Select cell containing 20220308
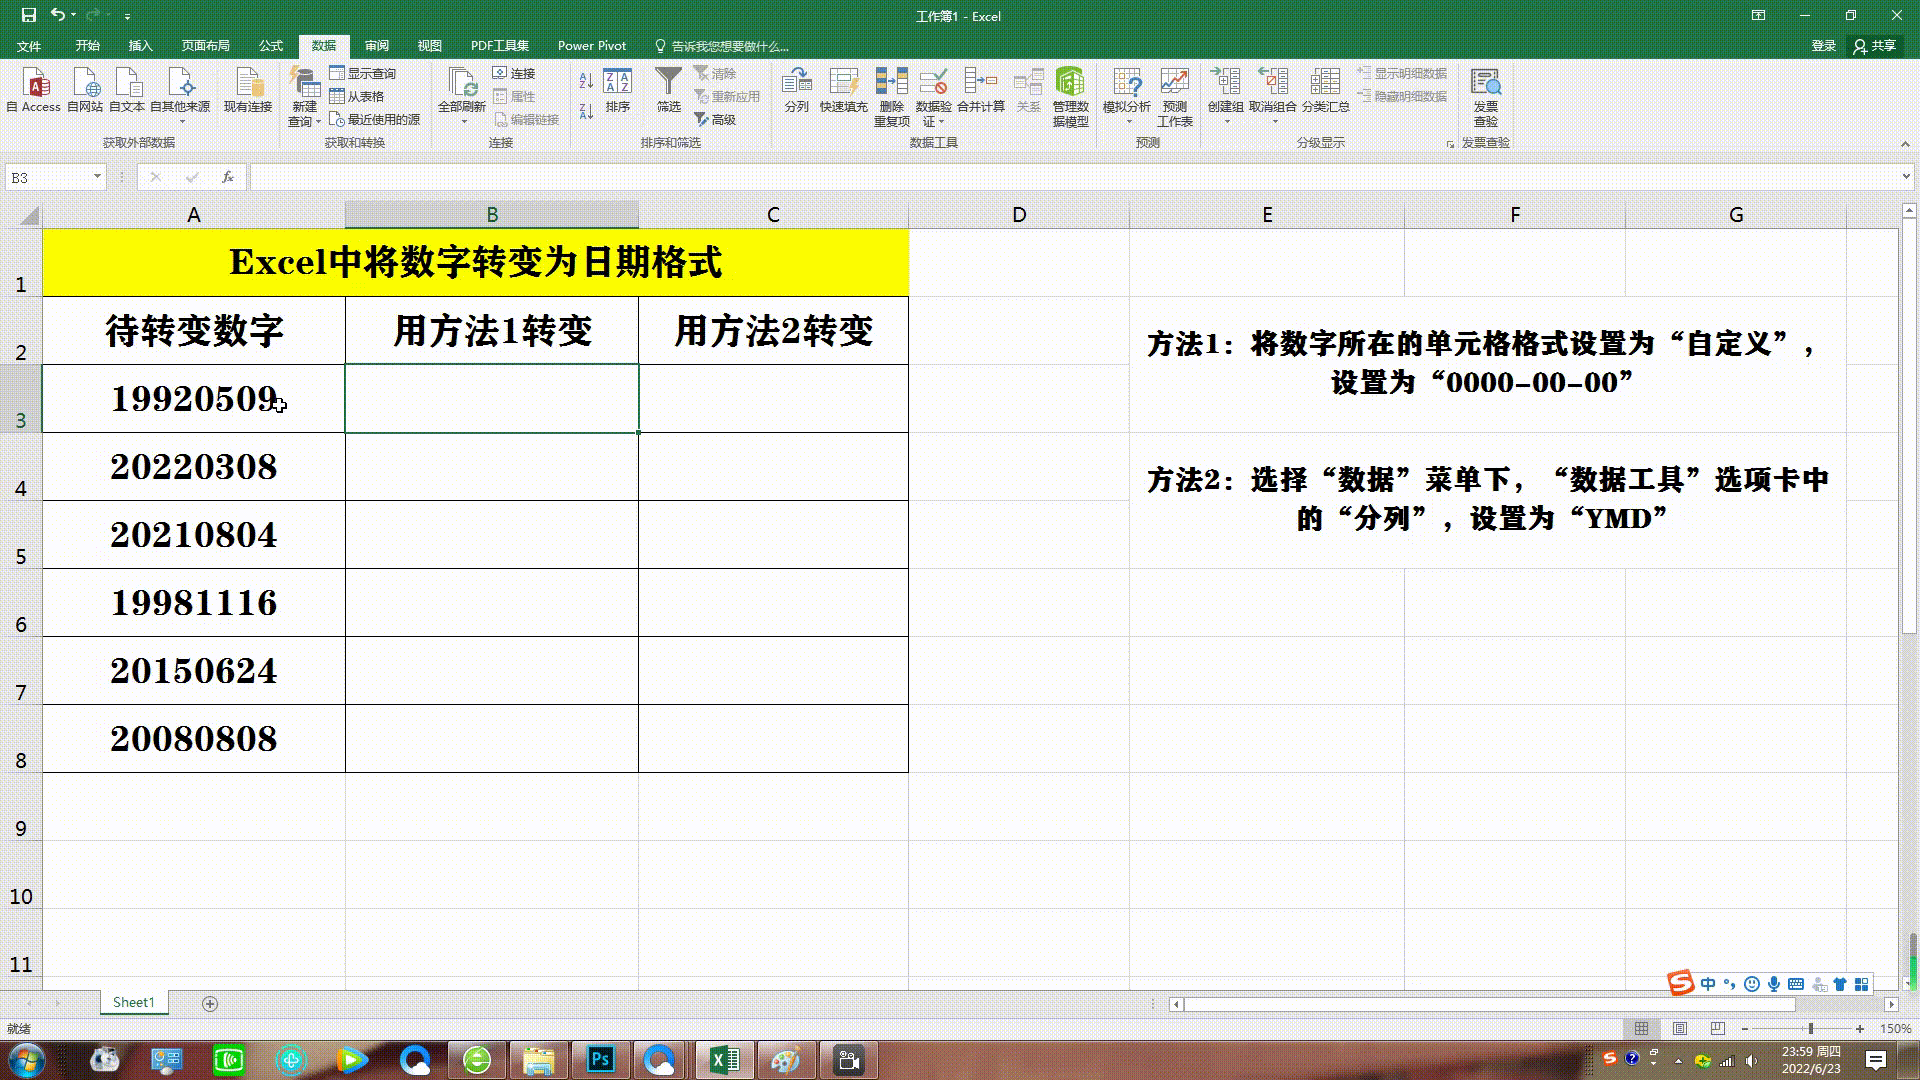This screenshot has height=1080, width=1920. pos(194,467)
